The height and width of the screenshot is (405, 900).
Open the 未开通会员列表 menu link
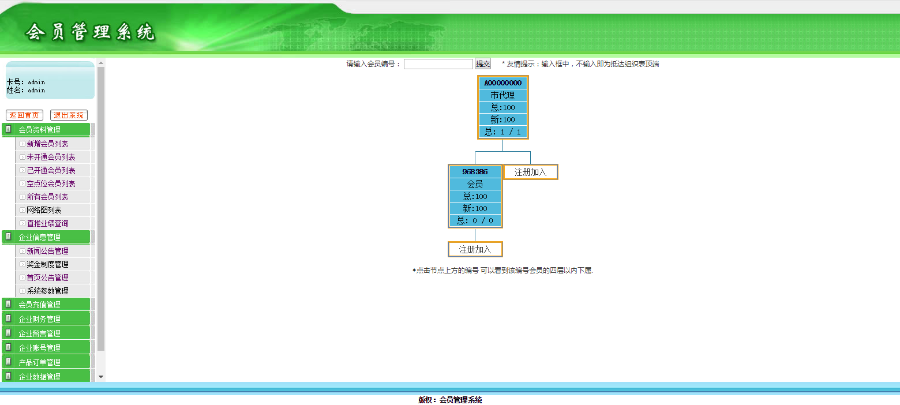pos(51,157)
